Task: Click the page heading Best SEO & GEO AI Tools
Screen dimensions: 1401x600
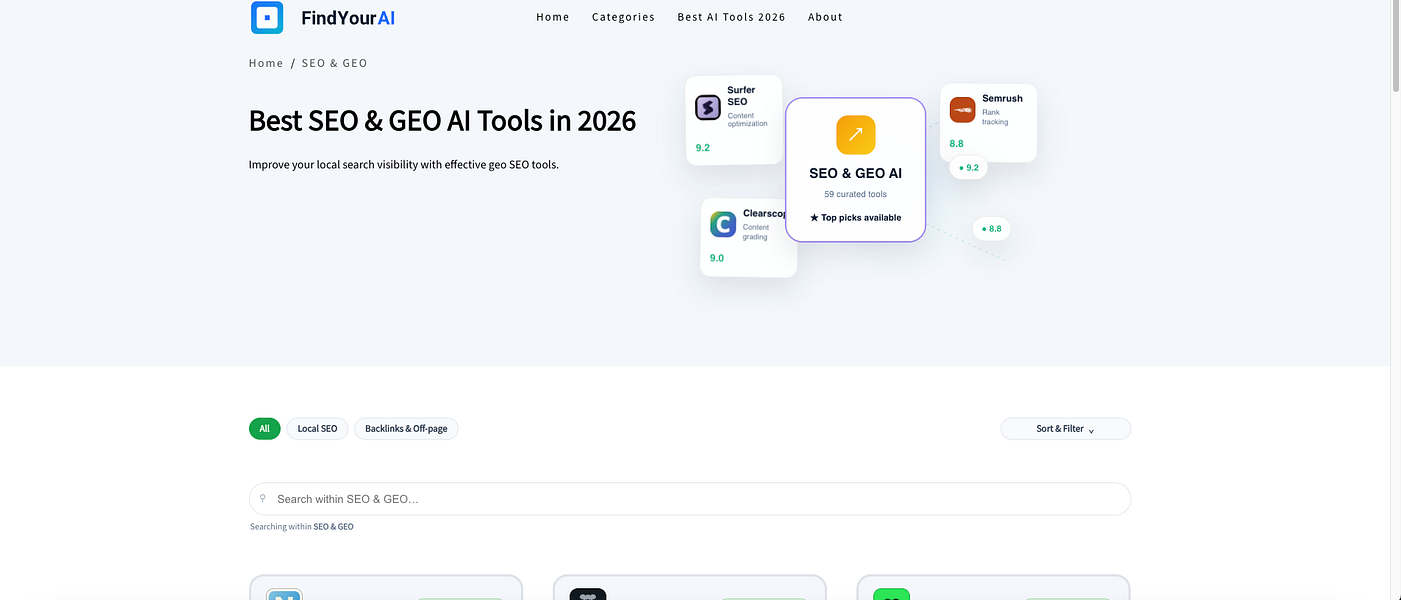Action: pos(442,121)
